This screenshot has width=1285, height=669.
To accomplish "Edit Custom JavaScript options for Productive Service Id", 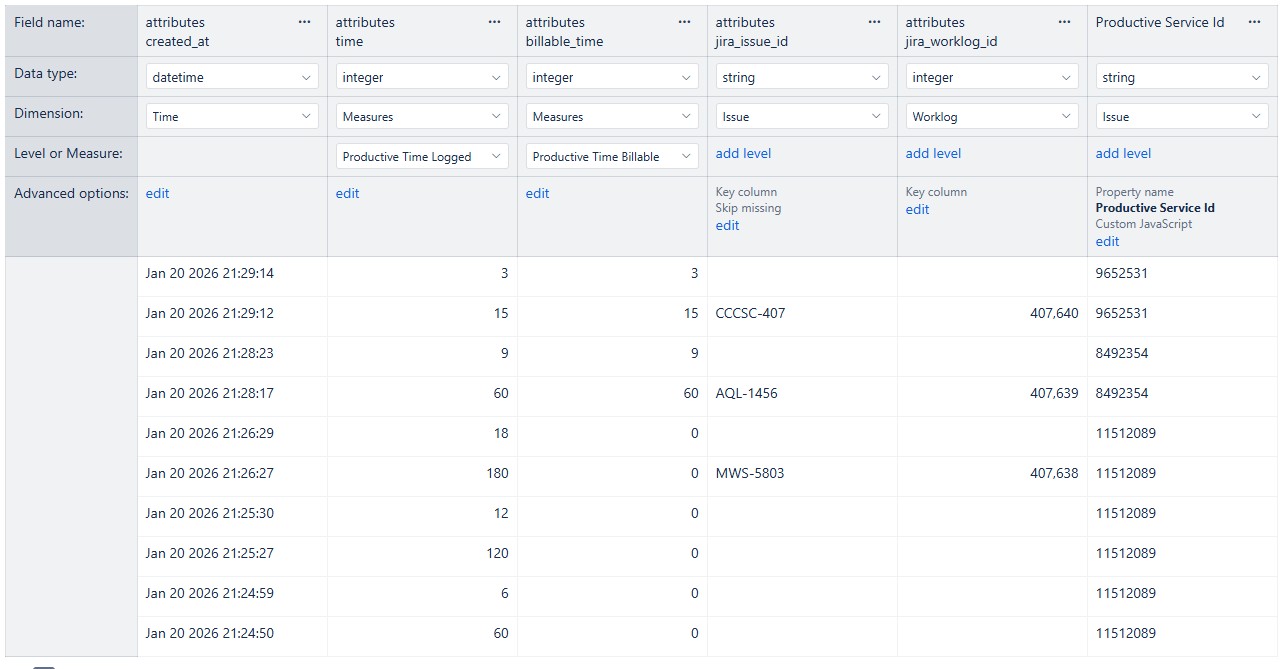I will pos(1107,242).
